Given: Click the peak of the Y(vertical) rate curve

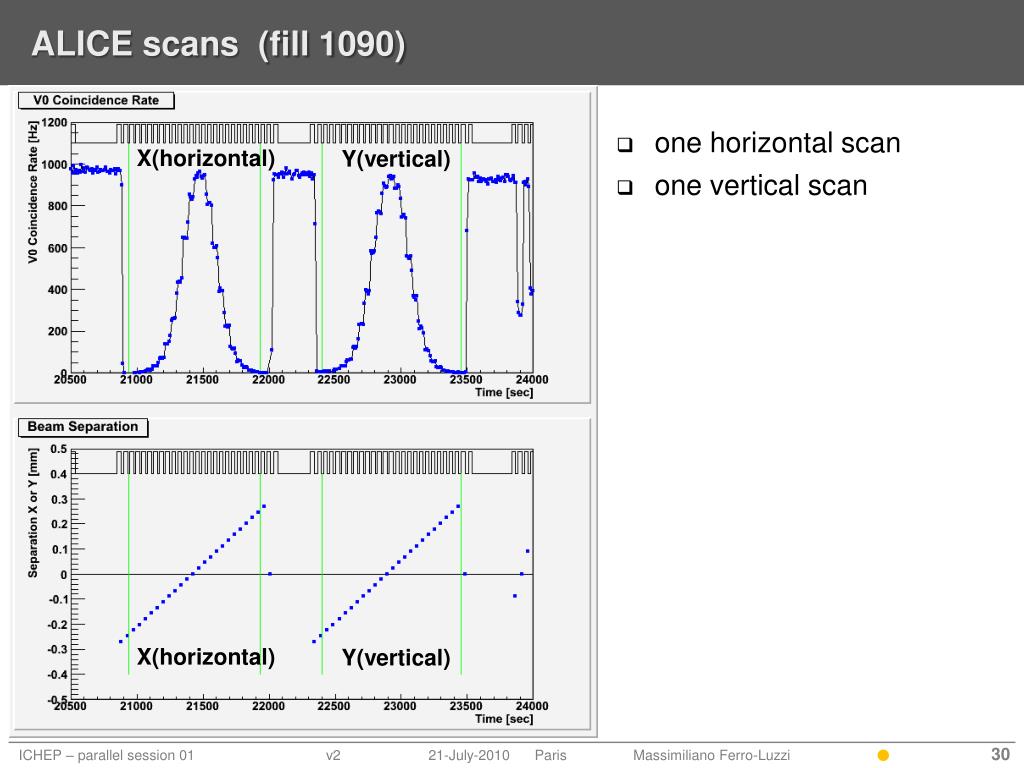Looking at the screenshot, I should [391, 177].
